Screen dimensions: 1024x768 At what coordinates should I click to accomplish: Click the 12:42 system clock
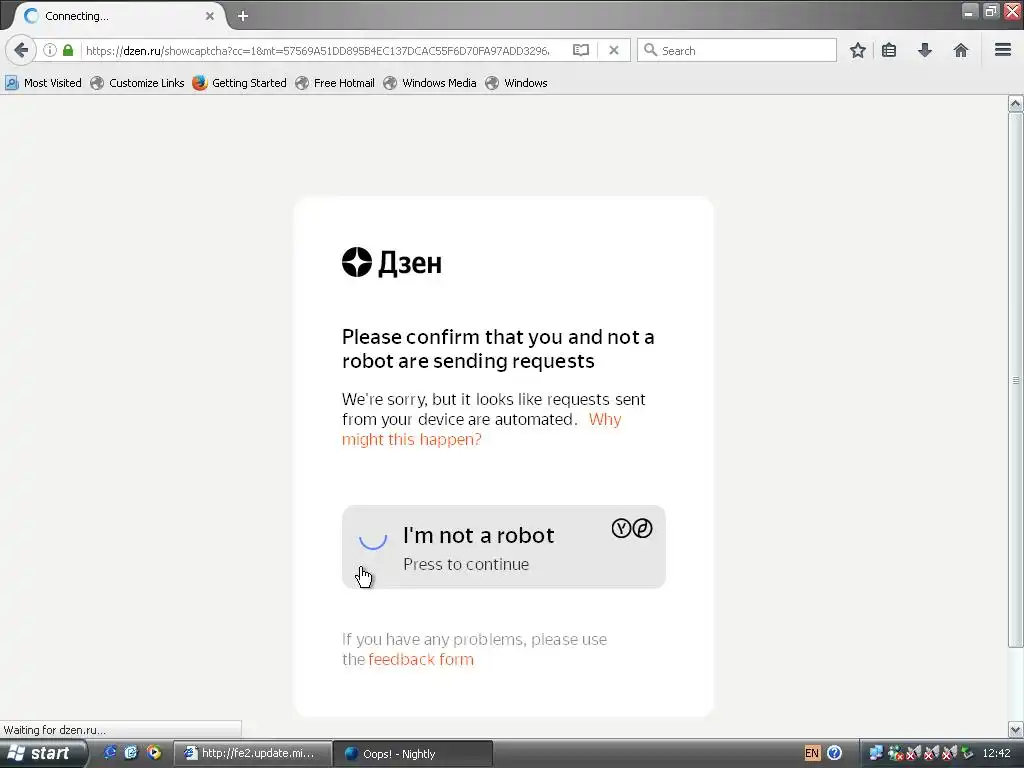[x=997, y=754]
